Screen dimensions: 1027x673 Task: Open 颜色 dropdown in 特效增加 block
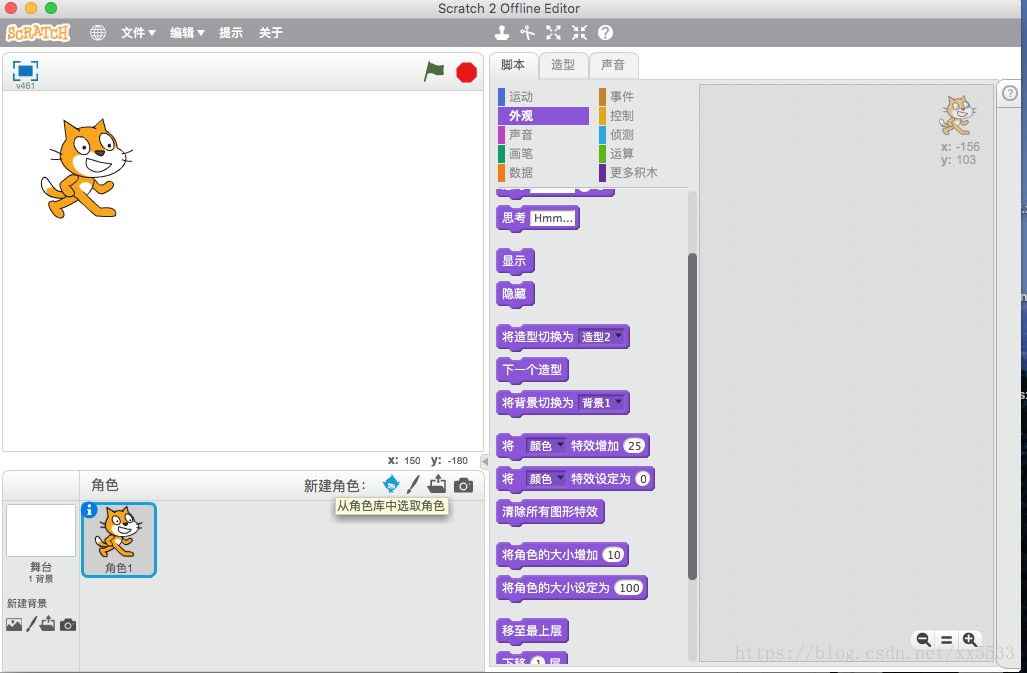tap(546, 446)
